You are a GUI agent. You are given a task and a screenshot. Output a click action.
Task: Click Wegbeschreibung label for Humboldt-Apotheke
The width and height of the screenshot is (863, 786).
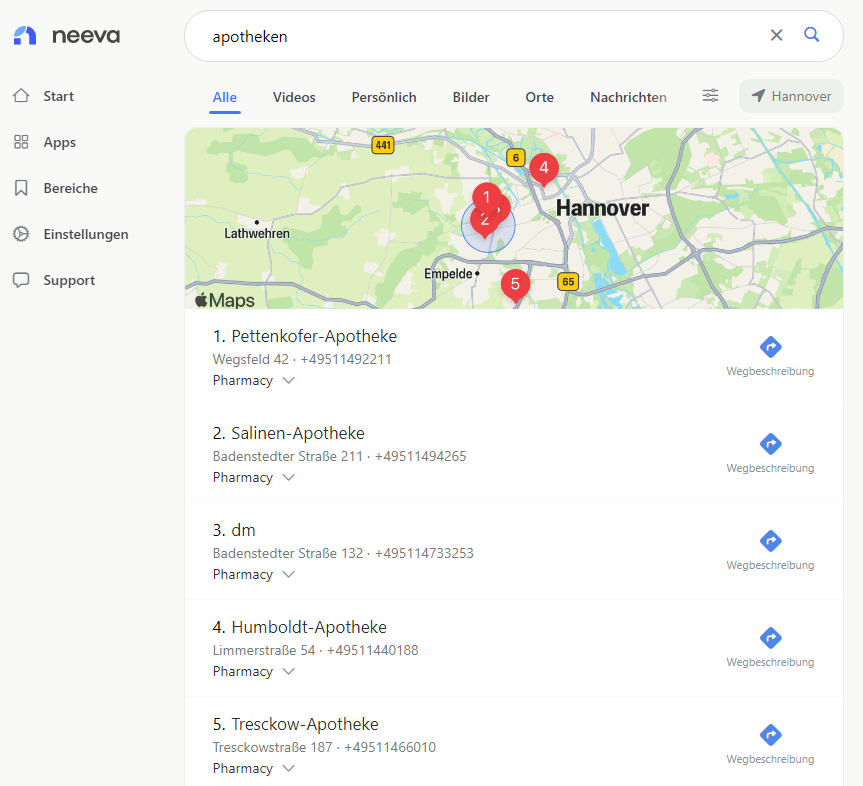(x=770, y=662)
